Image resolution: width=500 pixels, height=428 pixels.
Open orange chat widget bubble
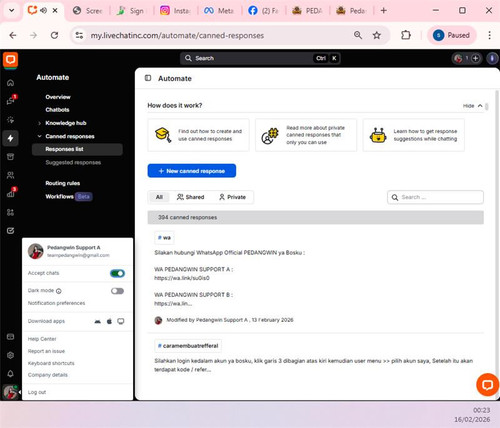(487, 385)
